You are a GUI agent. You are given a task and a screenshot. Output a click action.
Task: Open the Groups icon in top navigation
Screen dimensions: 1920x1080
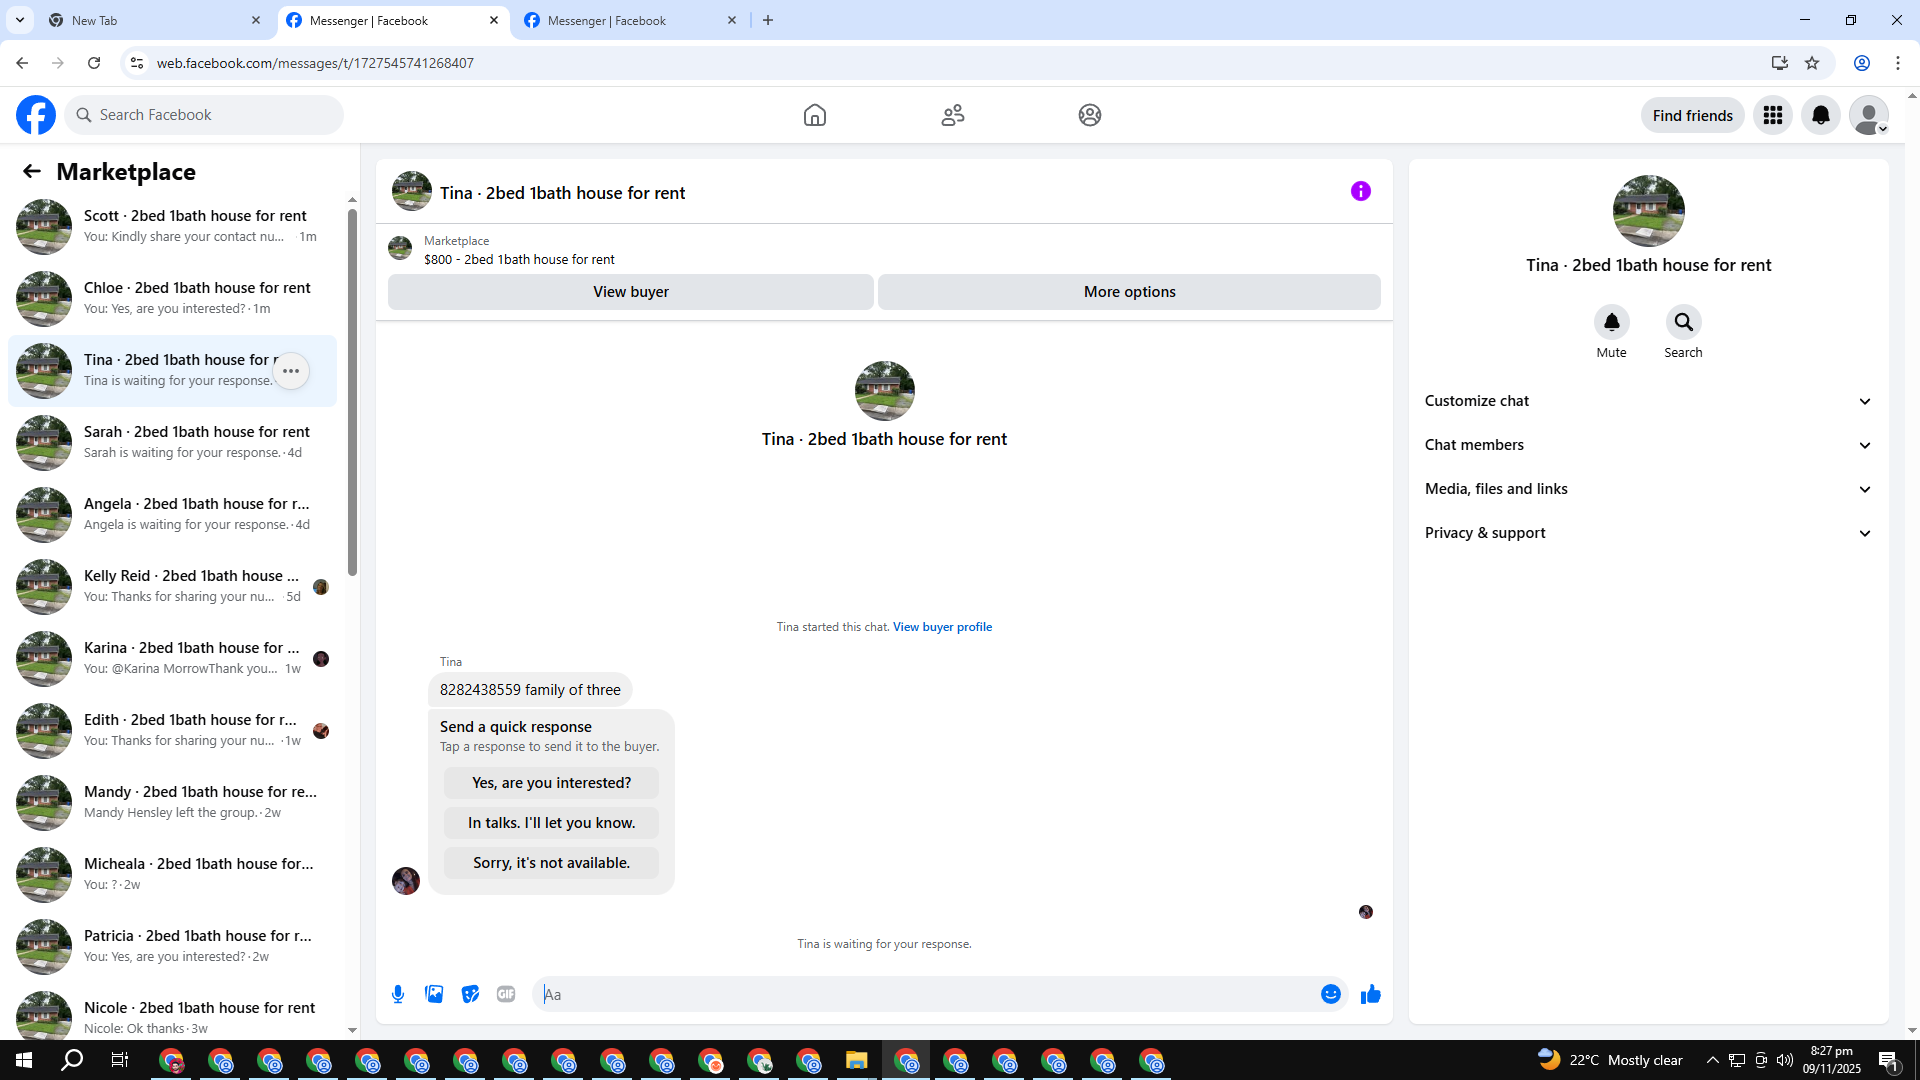1090,115
